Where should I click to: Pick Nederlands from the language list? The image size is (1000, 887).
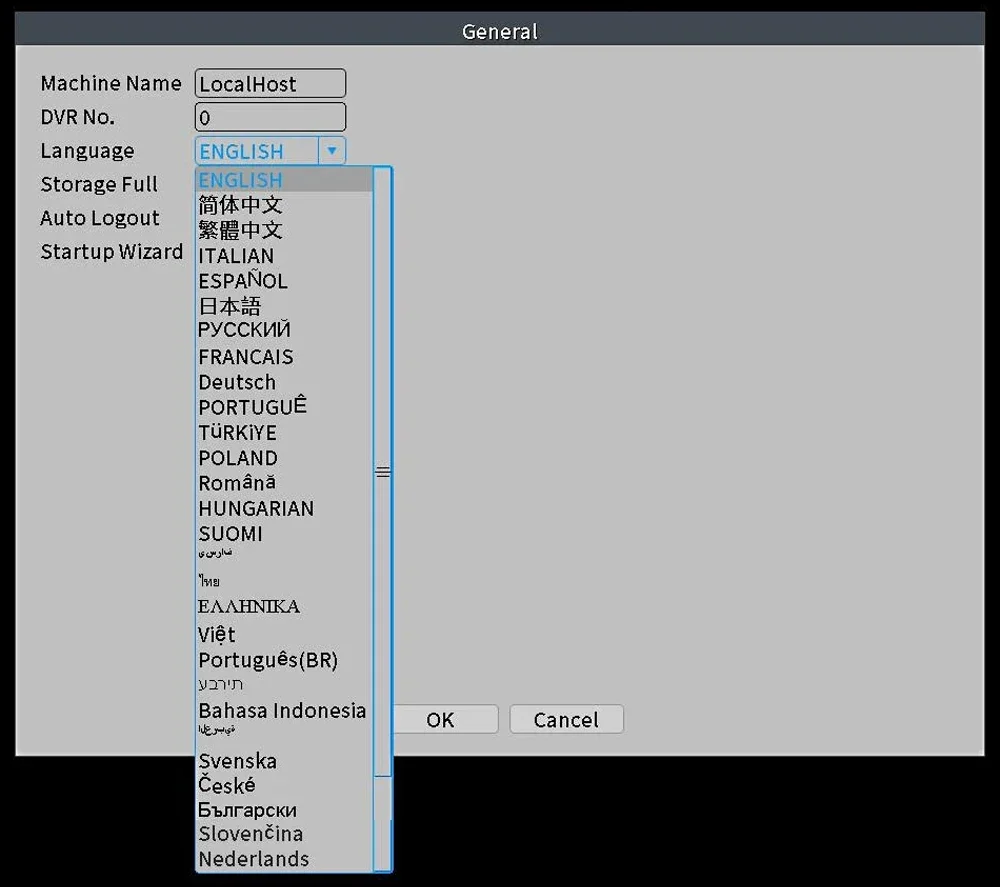pyautogui.click(x=254, y=859)
